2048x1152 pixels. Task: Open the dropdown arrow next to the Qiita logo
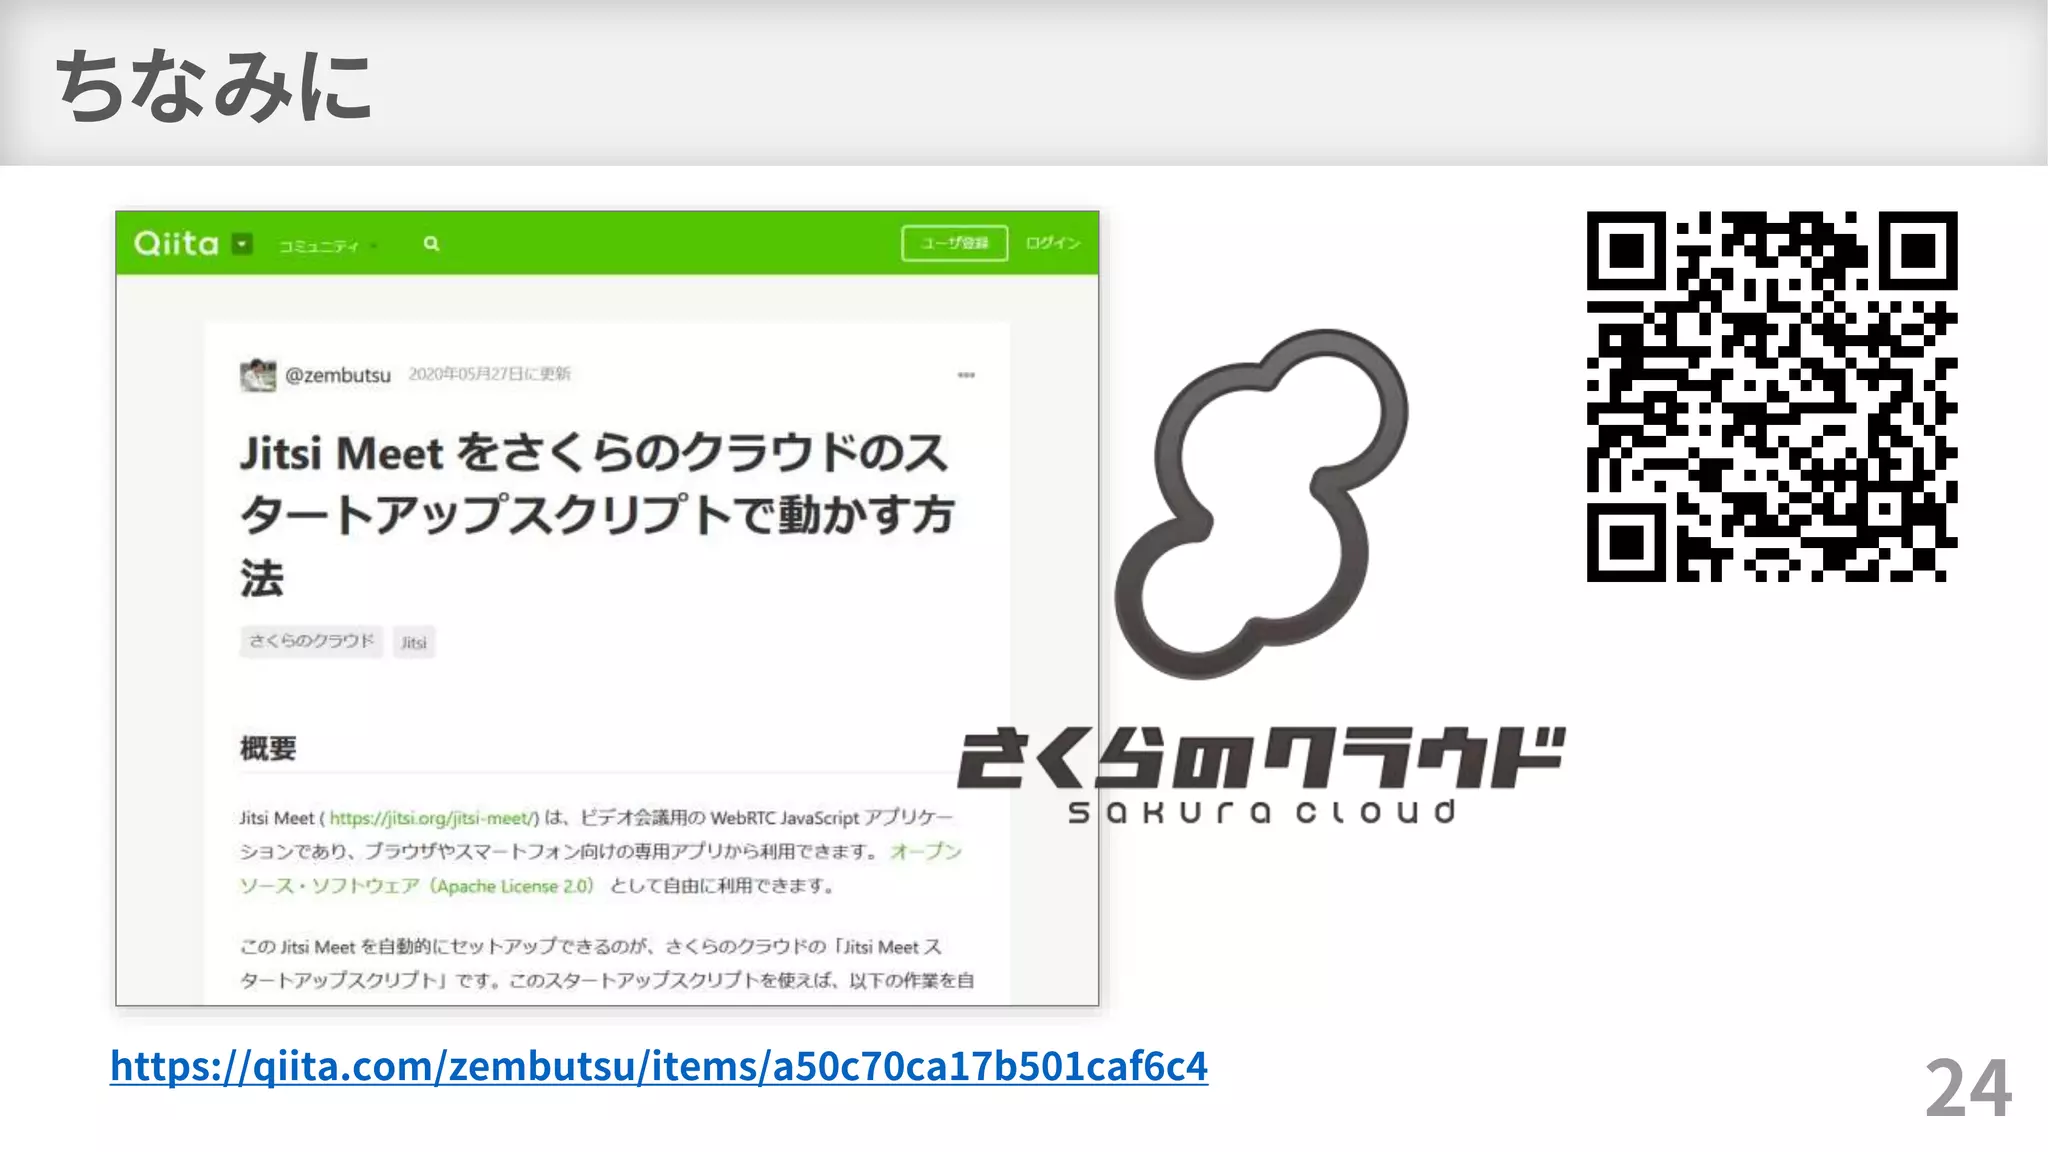tap(243, 244)
